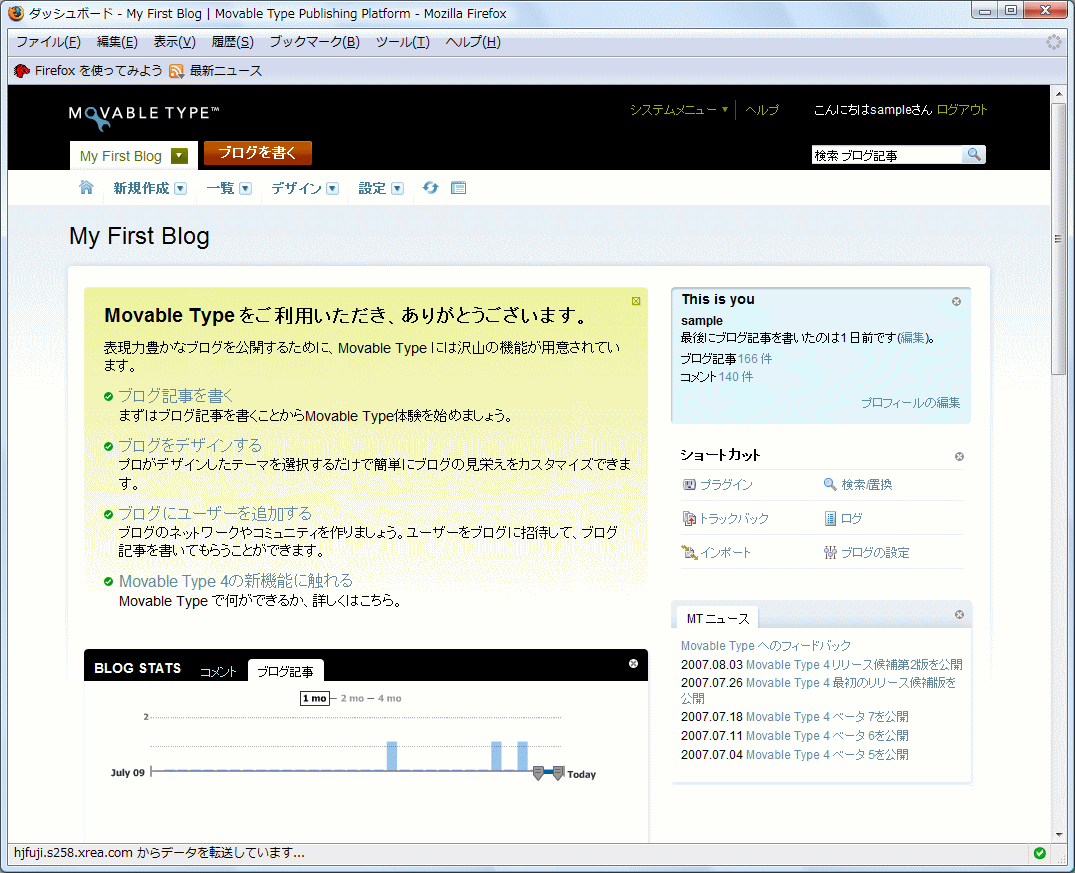Click the トラックバック shortcut icon
This screenshot has width=1075, height=873.
tap(689, 518)
